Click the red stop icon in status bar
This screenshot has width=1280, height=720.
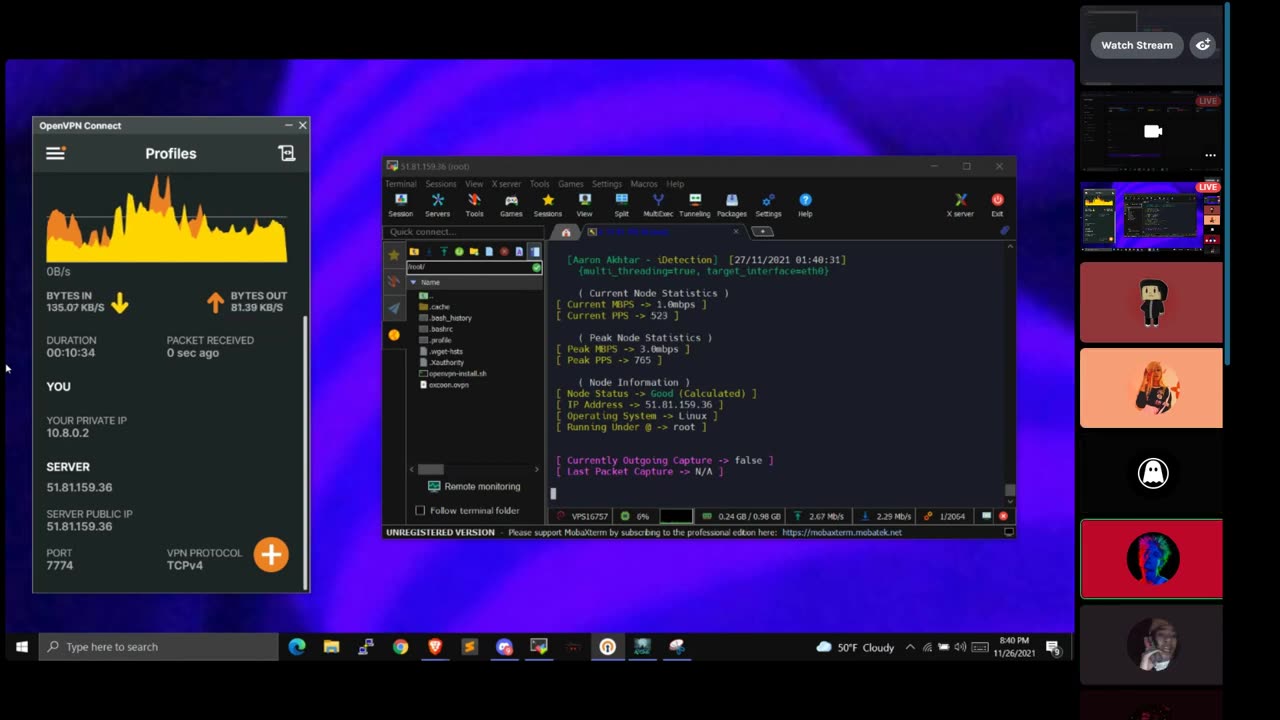pos(1003,516)
